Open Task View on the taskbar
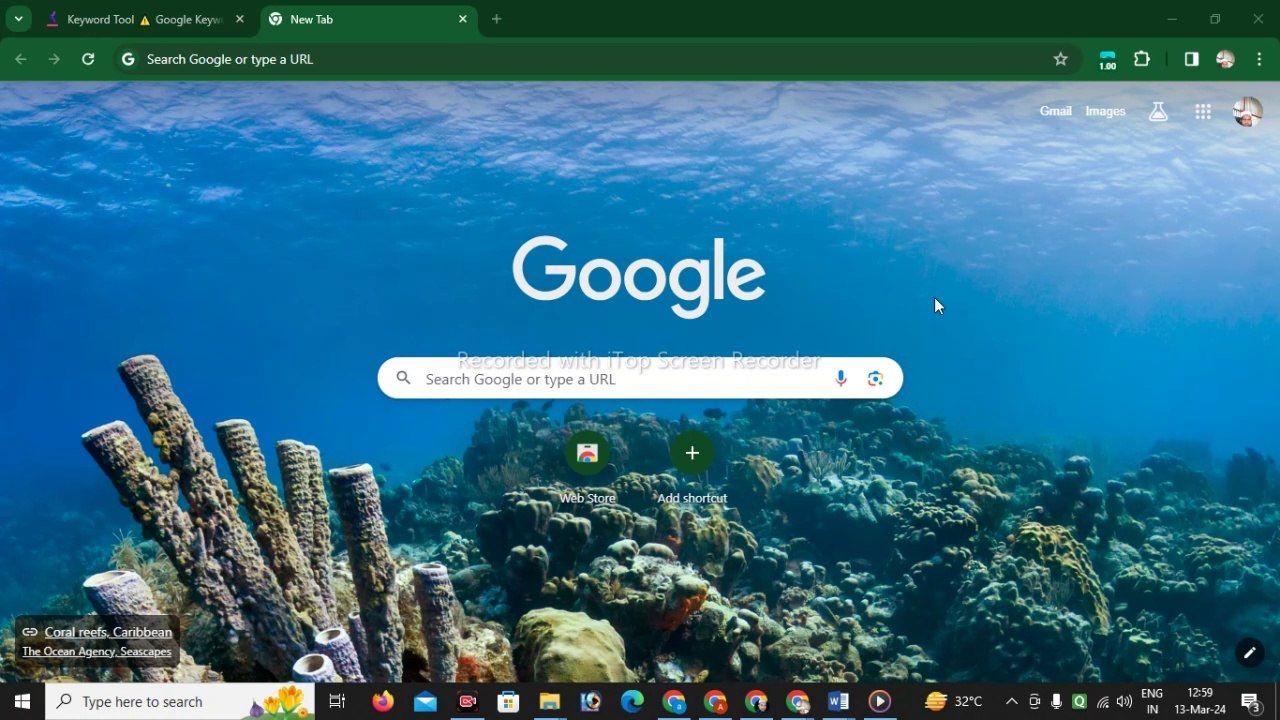Screen dimensions: 1280x720 coord(337,701)
